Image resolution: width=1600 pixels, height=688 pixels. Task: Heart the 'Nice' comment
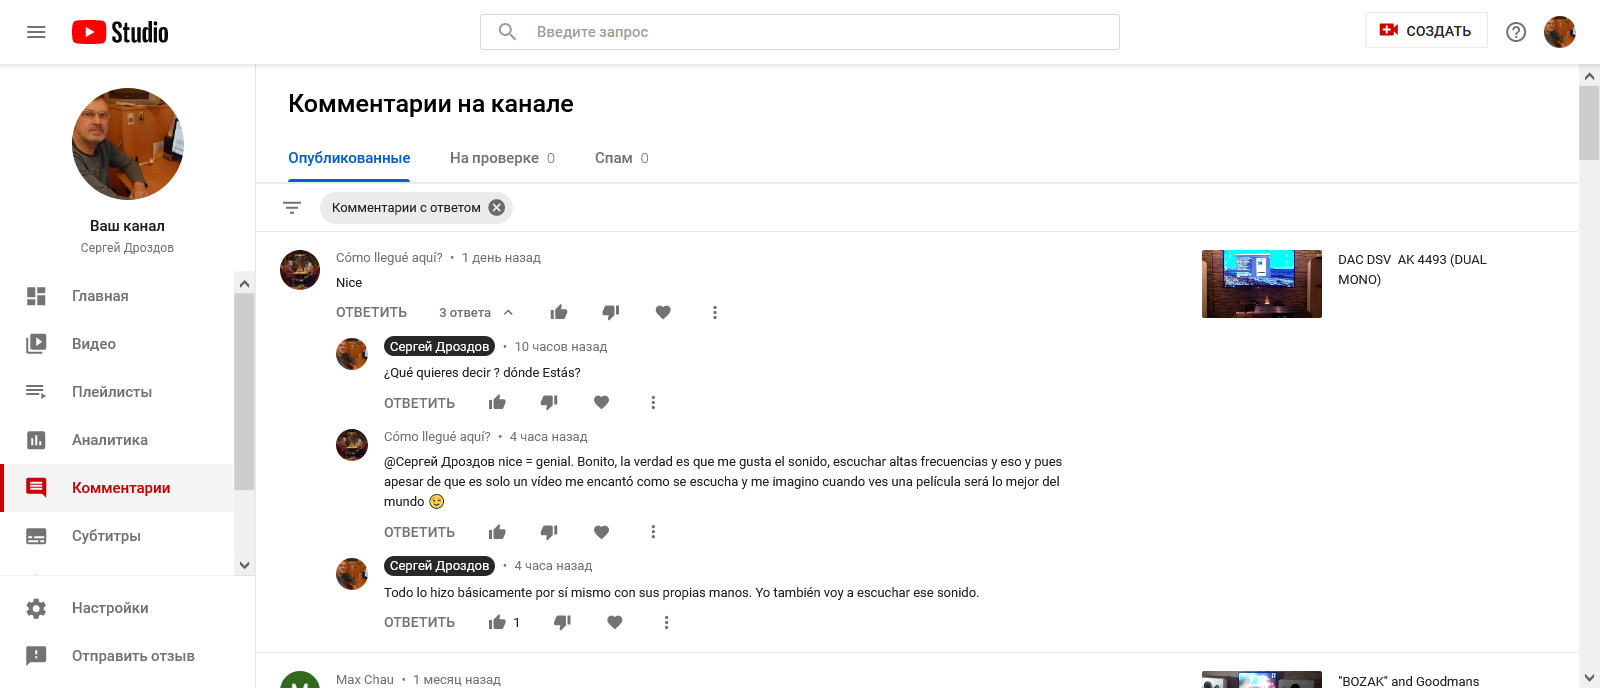click(663, 312)
